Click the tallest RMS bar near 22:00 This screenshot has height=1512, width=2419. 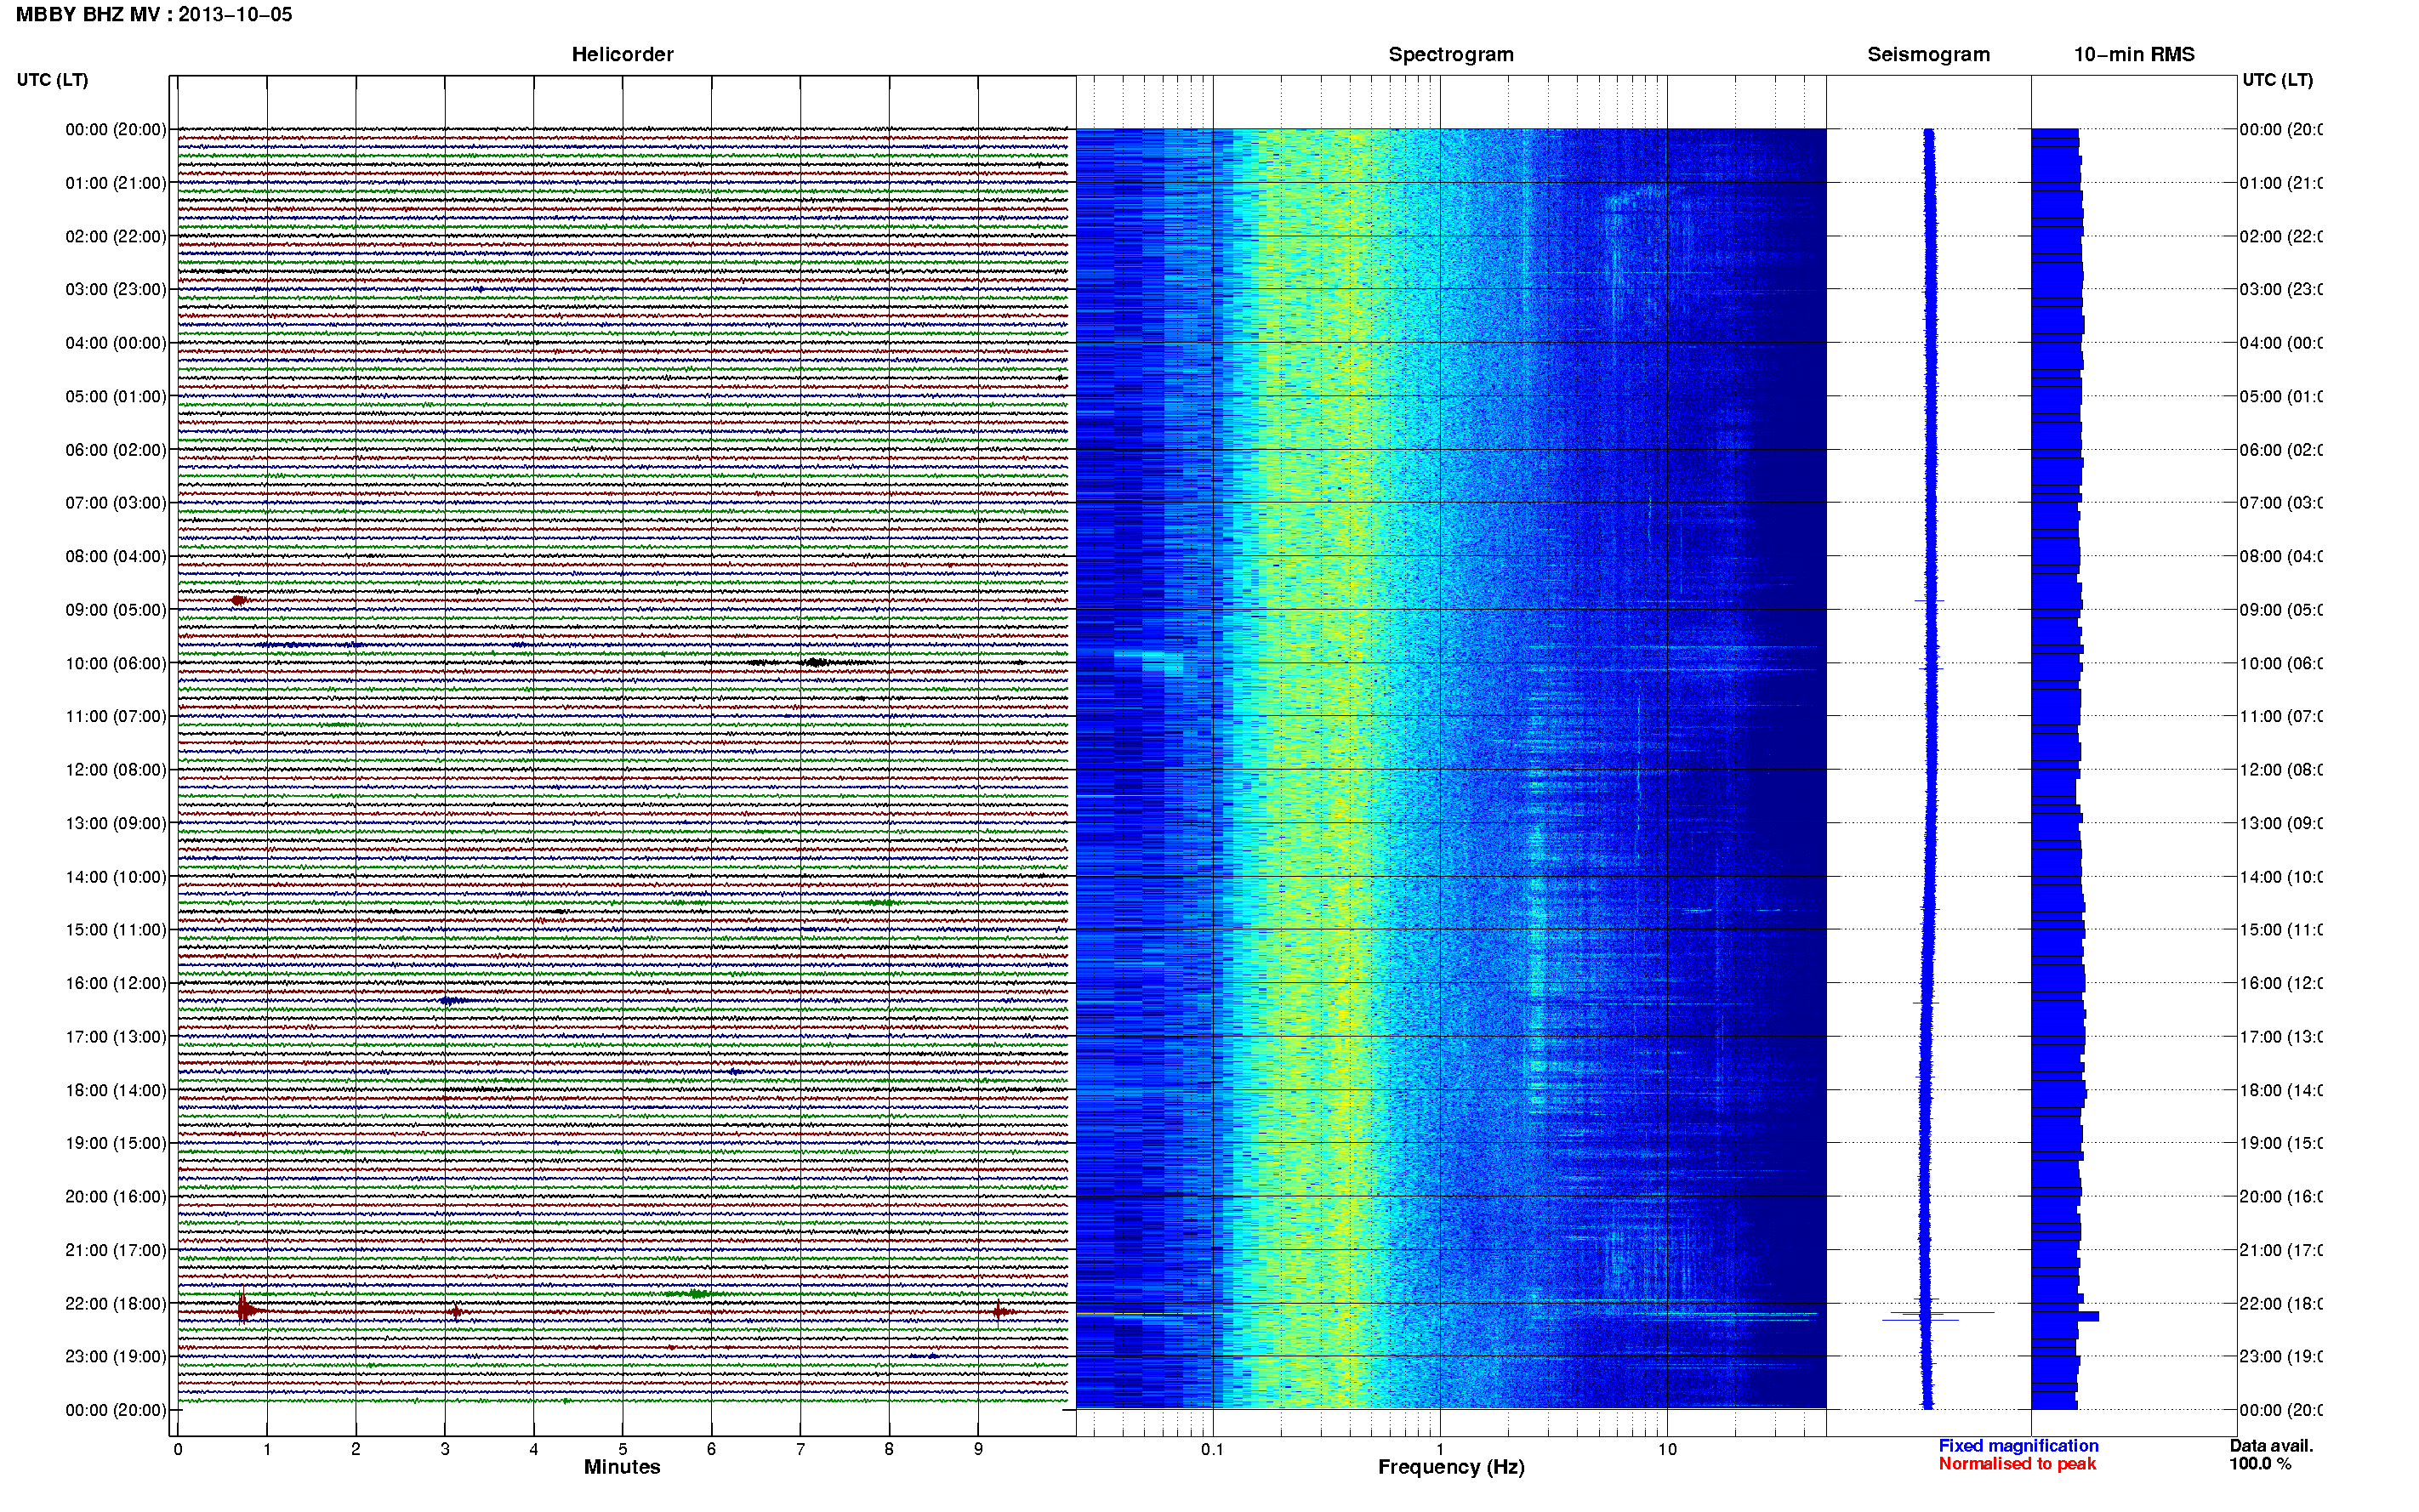tap(2065, 1316)
